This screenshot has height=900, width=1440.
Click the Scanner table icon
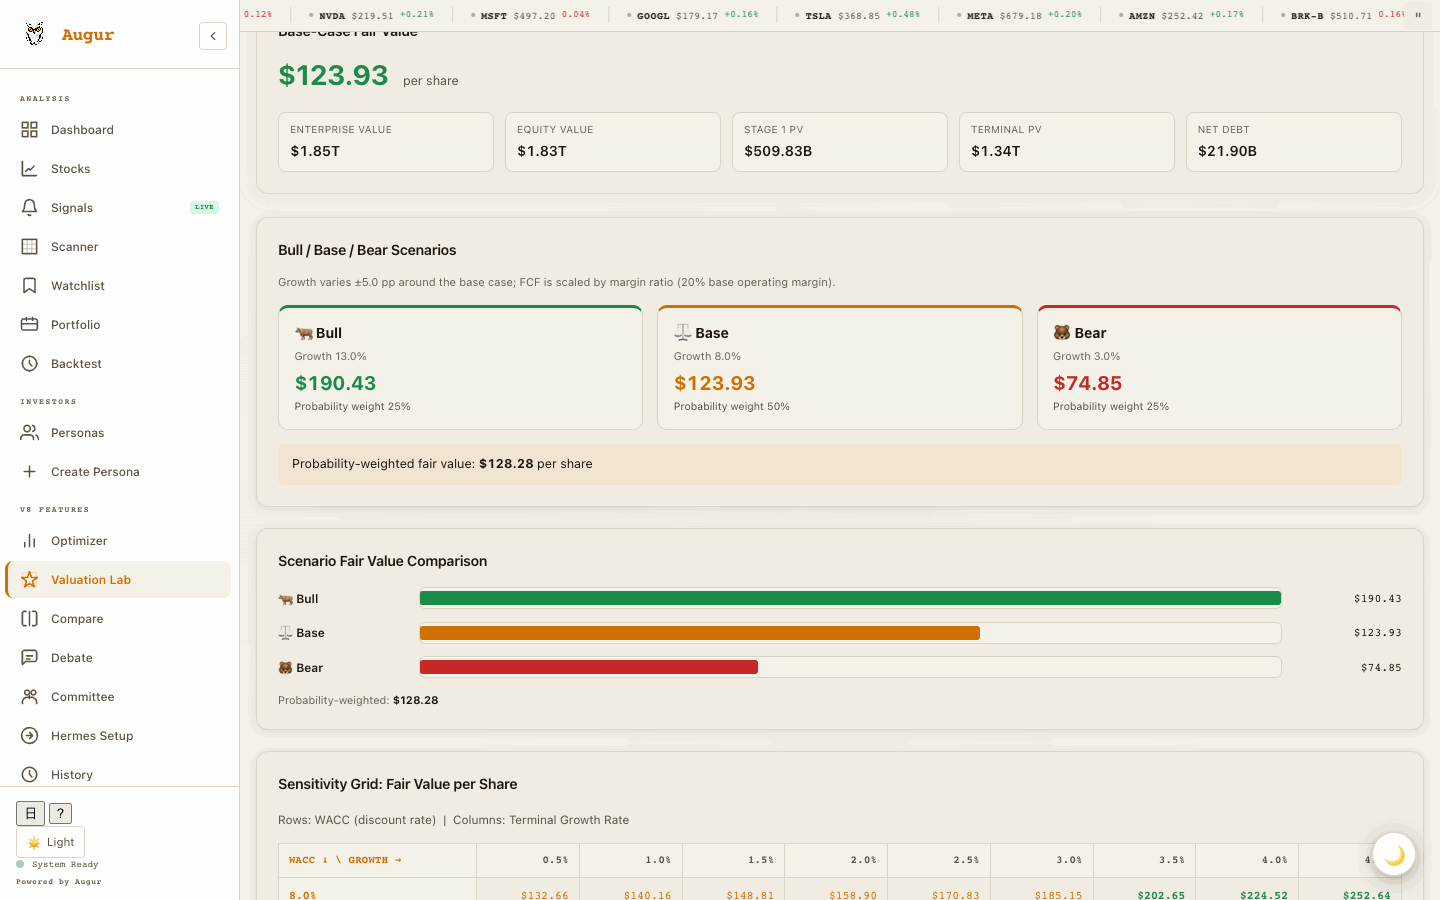[30, 247]
